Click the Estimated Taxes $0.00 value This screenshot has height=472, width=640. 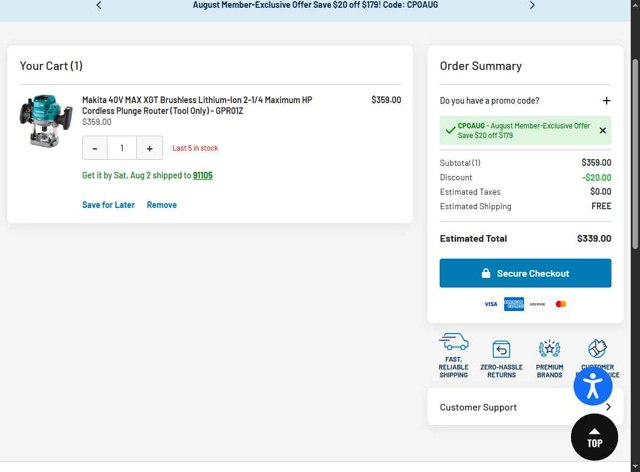coord(601,191)
